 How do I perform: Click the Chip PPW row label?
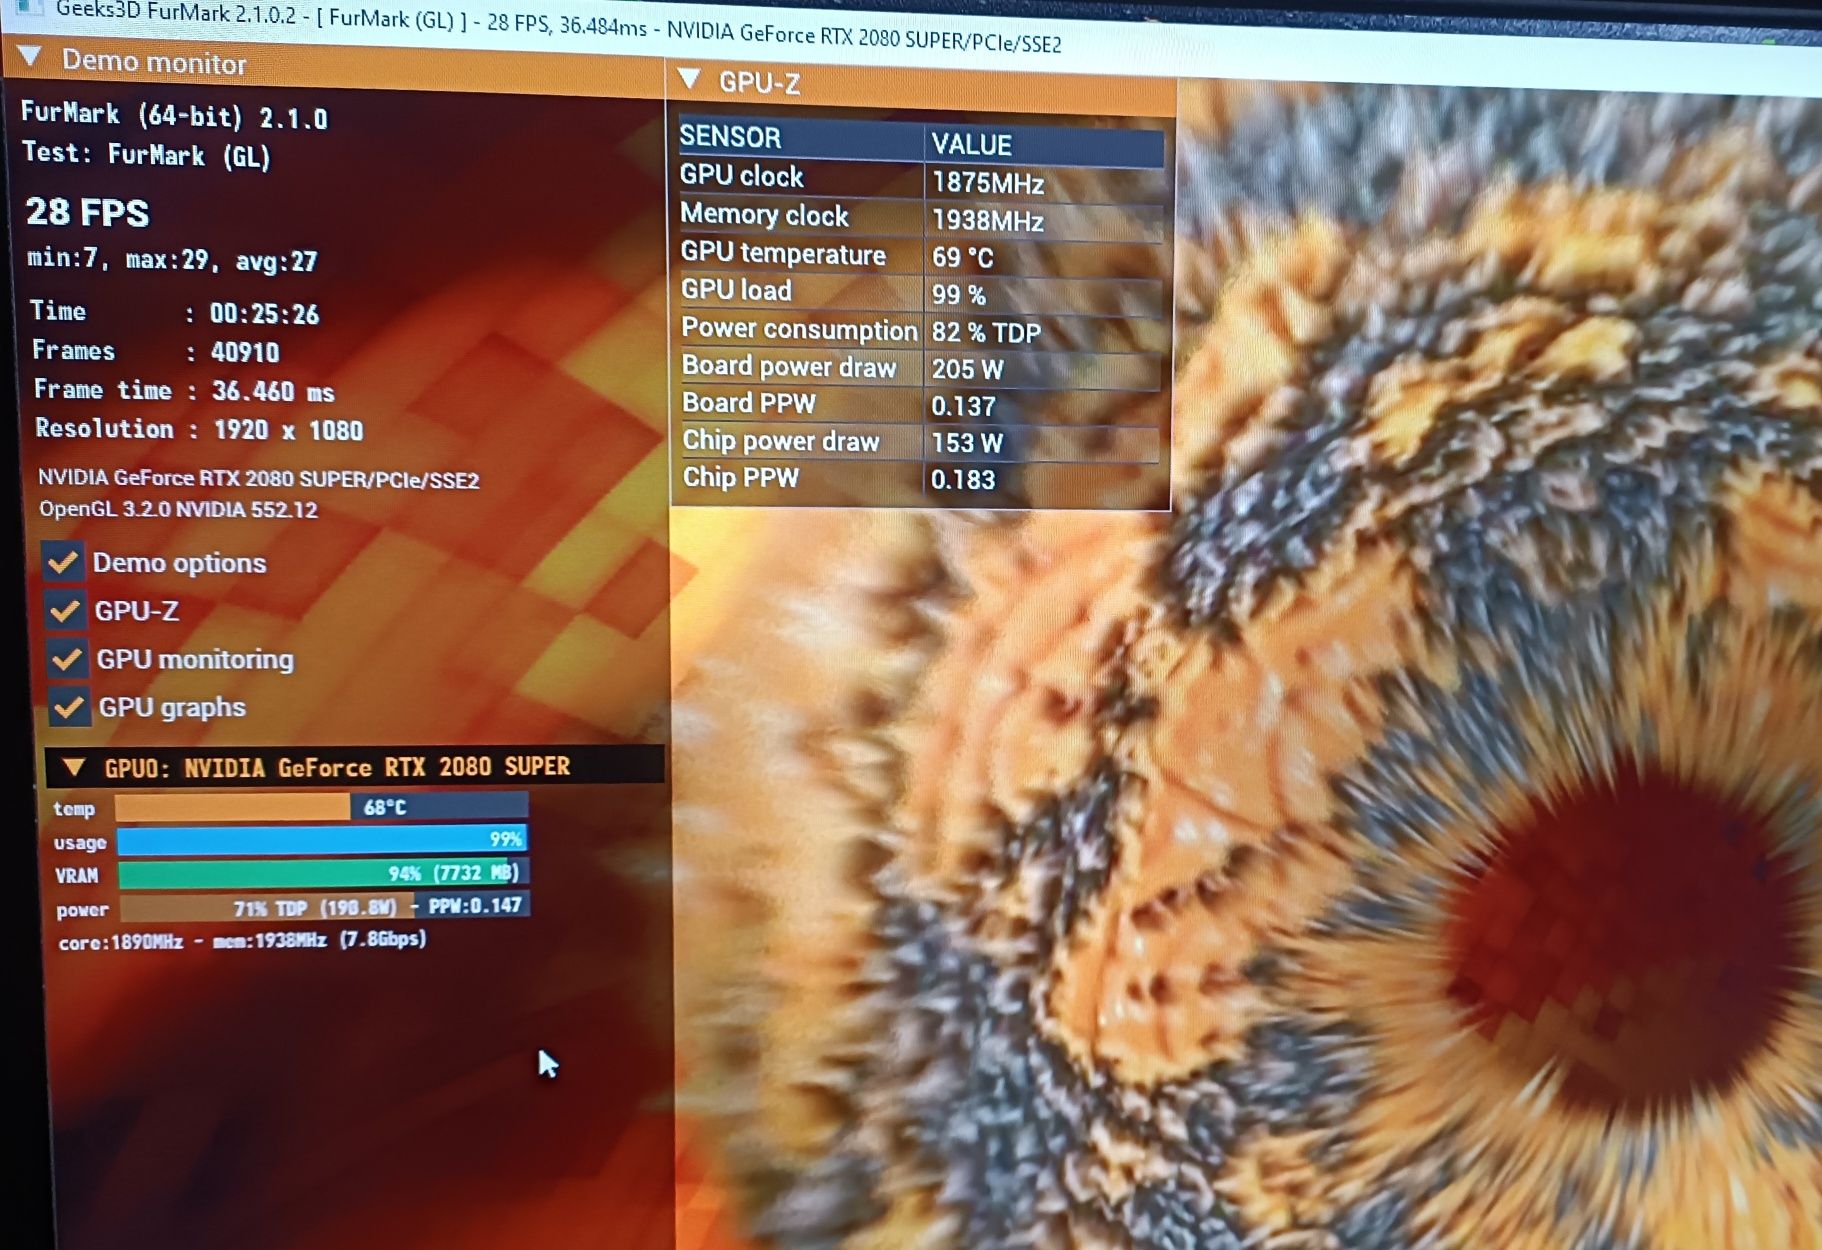click(741, 477)
